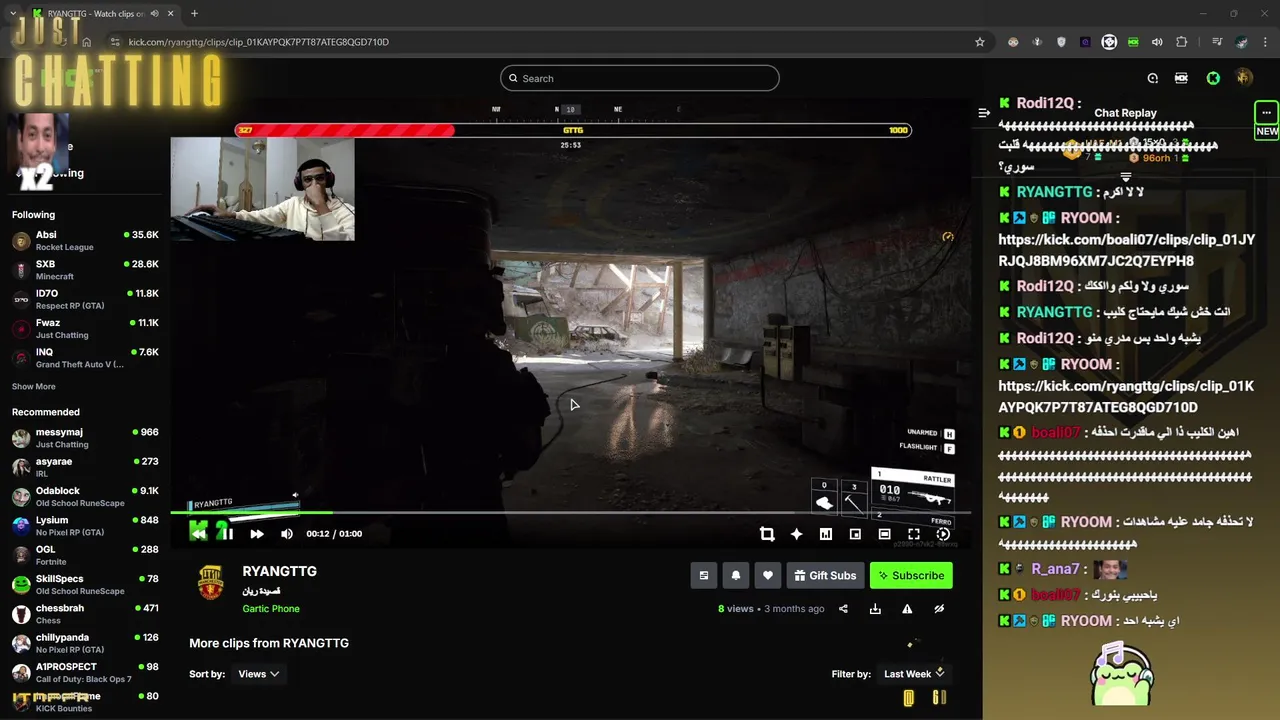Click the R_ana7 username in chat
The height and width of the screenshot is (720, 1280).
coord(1055,569)
